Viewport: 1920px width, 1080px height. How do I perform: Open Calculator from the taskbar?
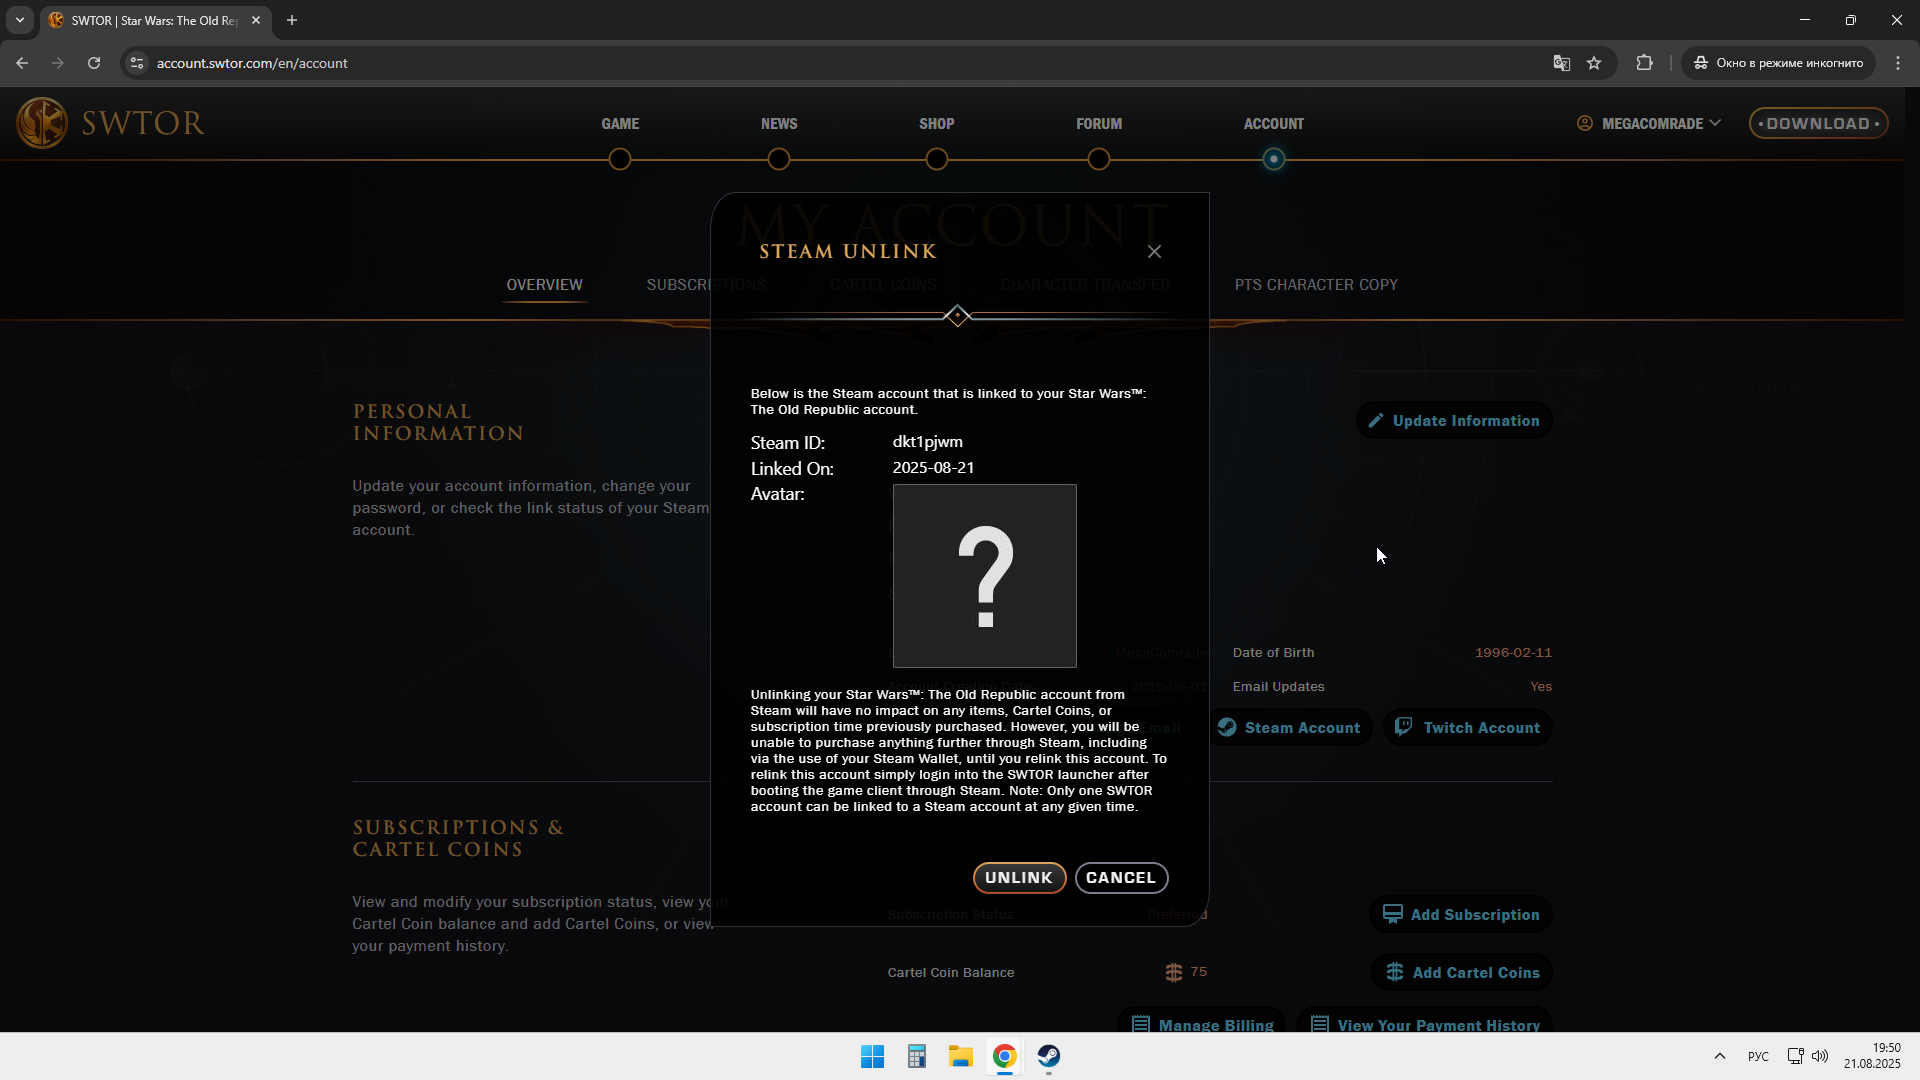[x=916, y=1056]
